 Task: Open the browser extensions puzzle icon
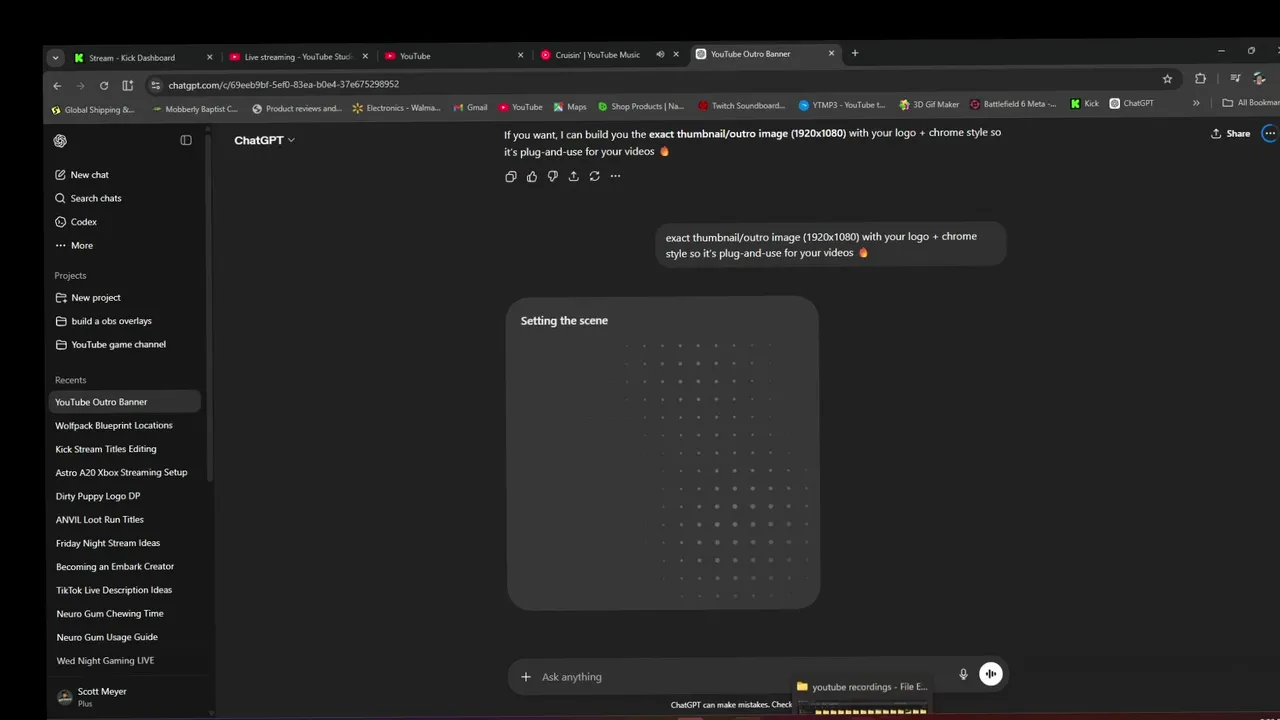click(x=1200, y=79)
